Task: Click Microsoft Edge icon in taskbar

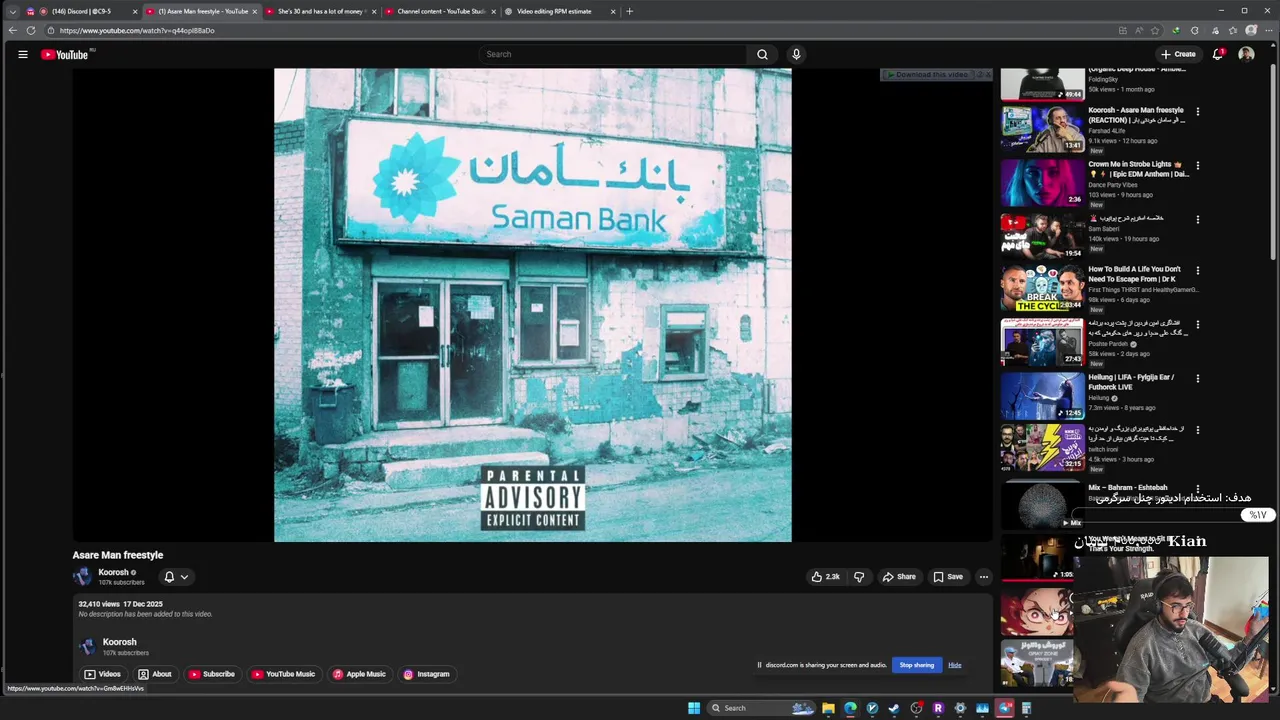Action: [850, 708]
